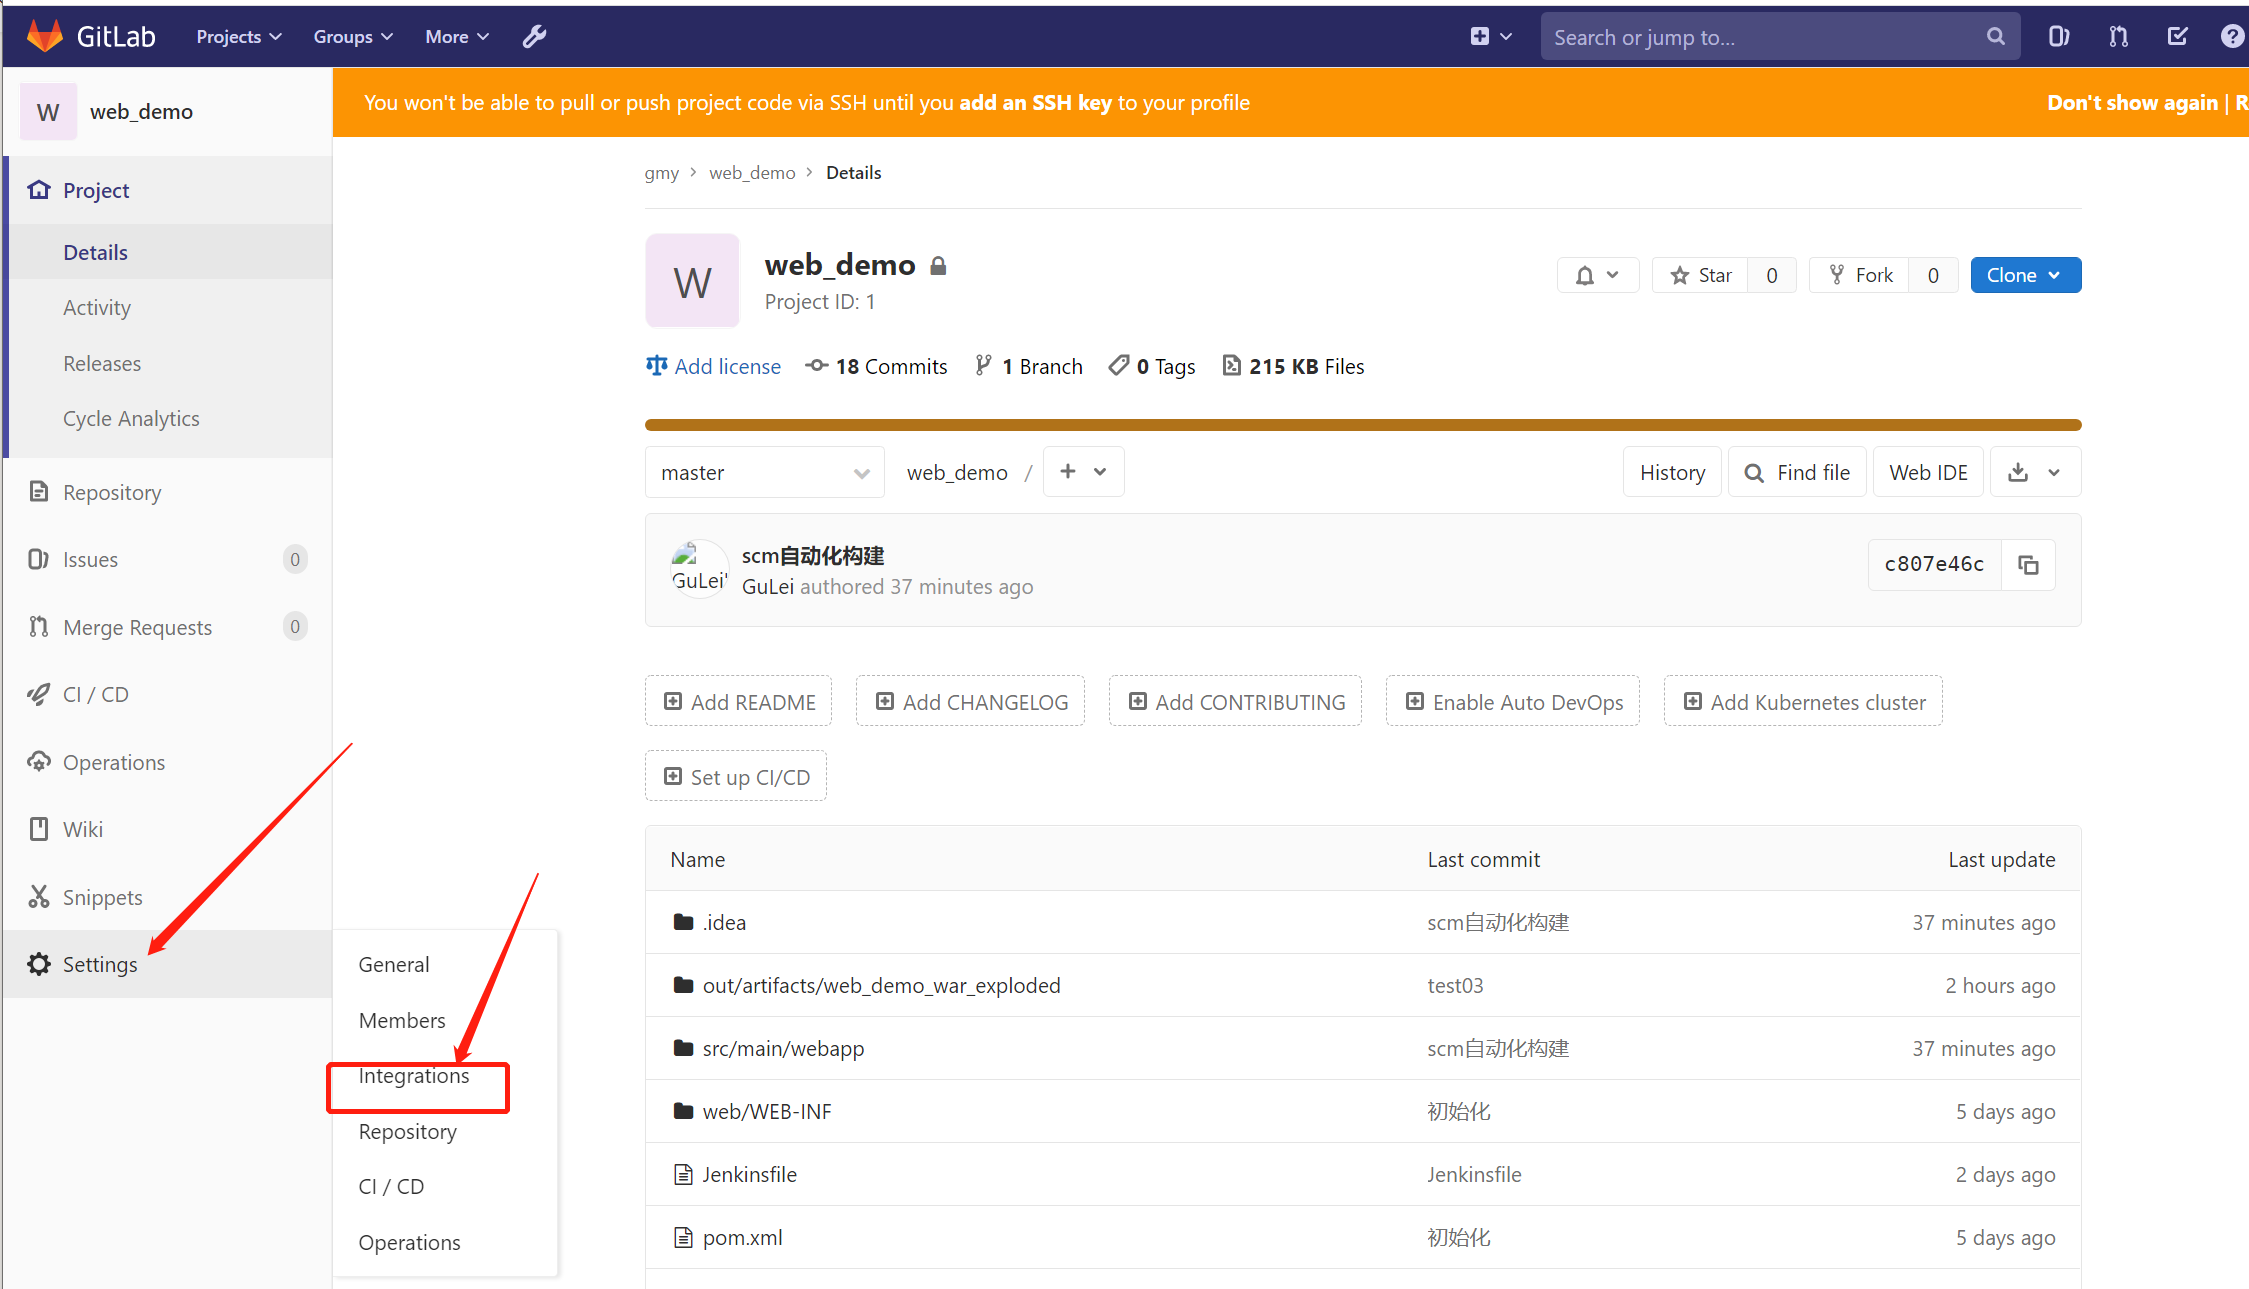The height and width of the screenshot is (1289, 2249).
Task: Open Snippets in left sidebar
Action: (x=168, y=897)
